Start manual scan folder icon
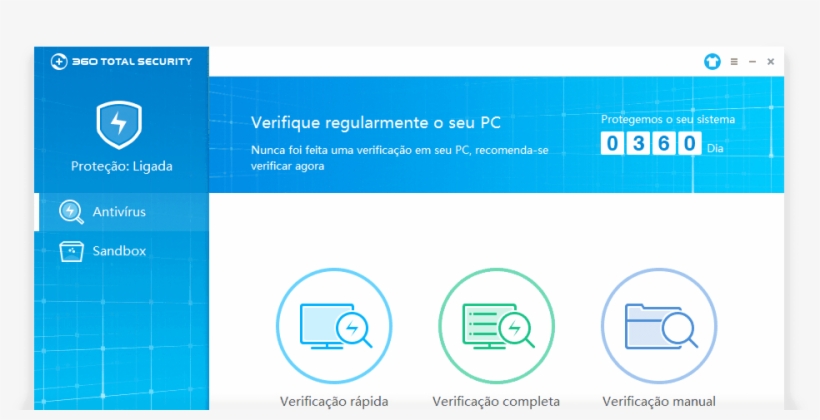The width and height of the screenshot is (820, 420). pyautogui.click(x=659, y=326)
